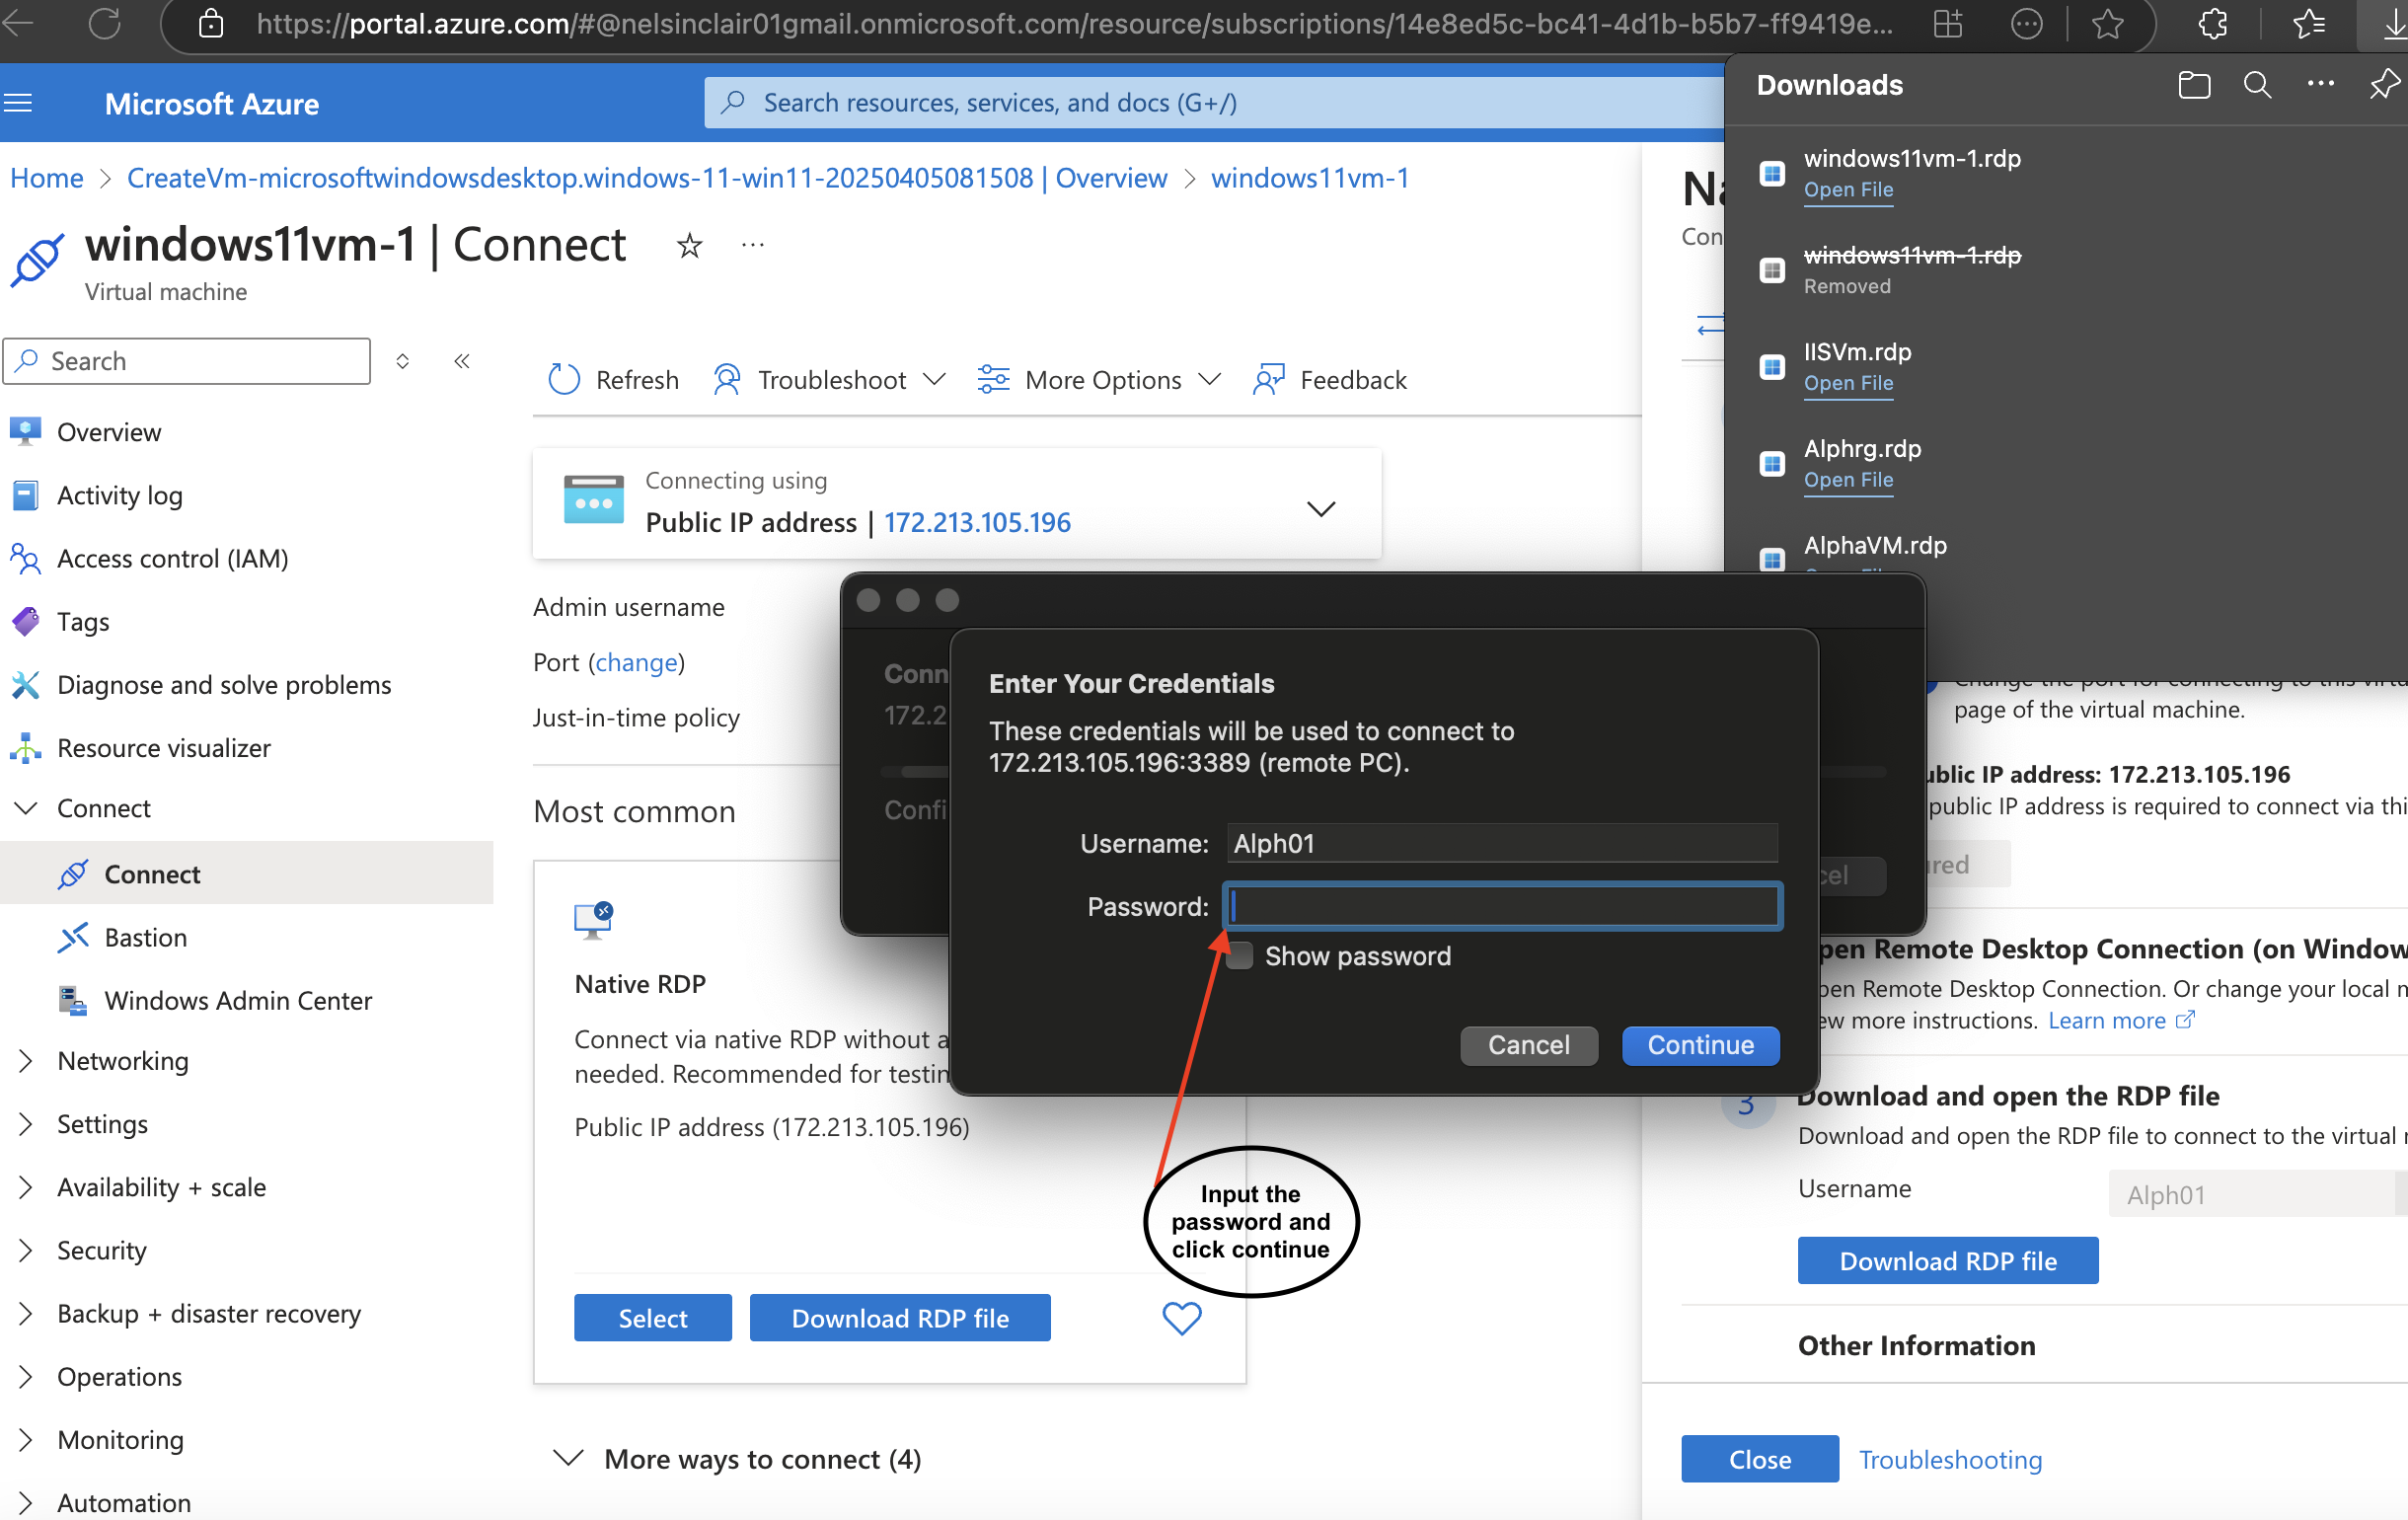Focus the Password field
This screenshot has width=2408, height=1520.
pyautogui.click(x=1502, y=906)
